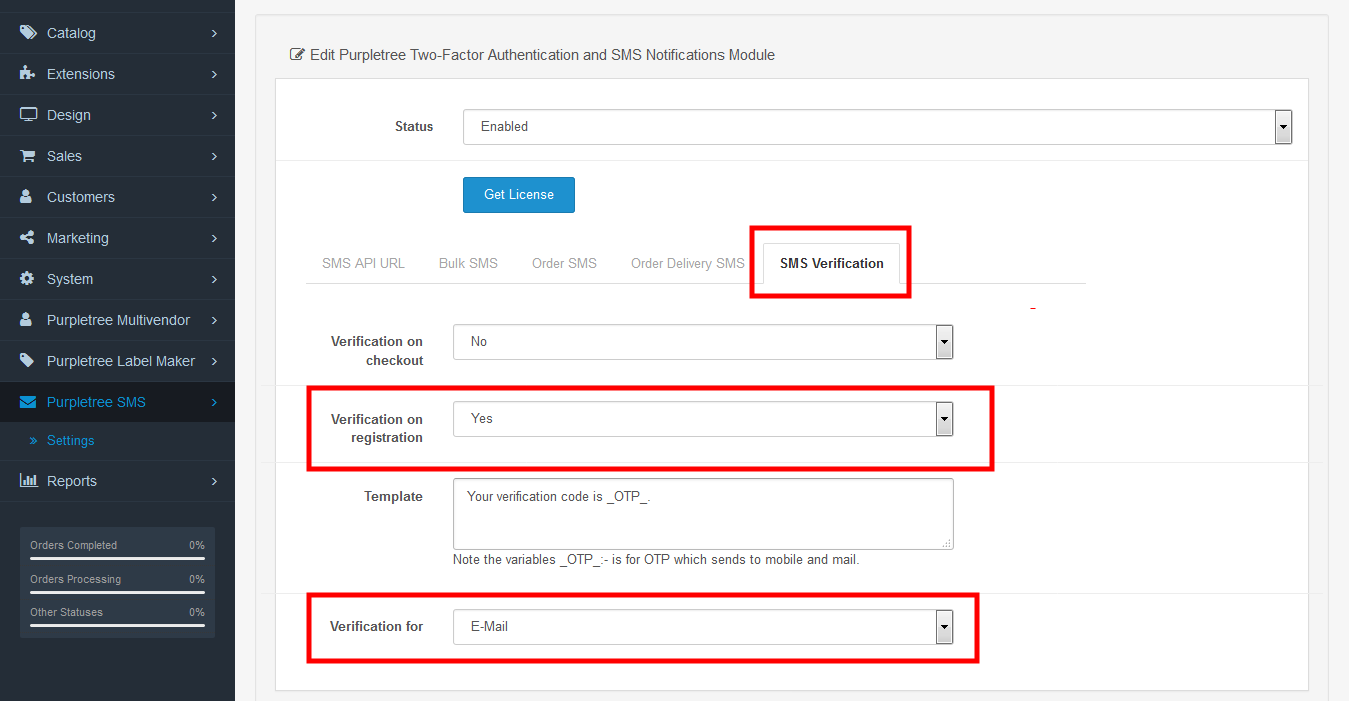Open the Catalog sidebar menu

(x=117, y=33)
